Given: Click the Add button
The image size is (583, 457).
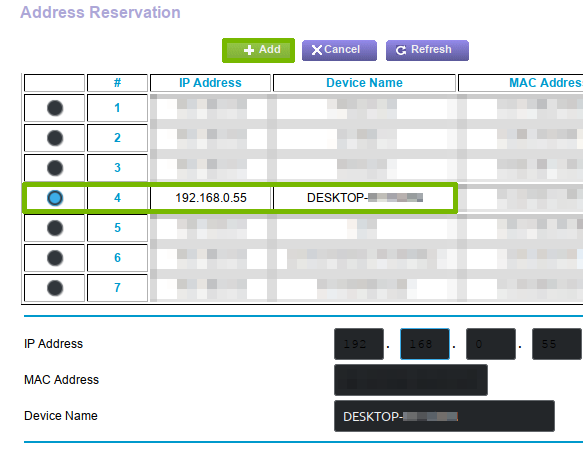Looking at the screenshot, I should tap(258, 50).
